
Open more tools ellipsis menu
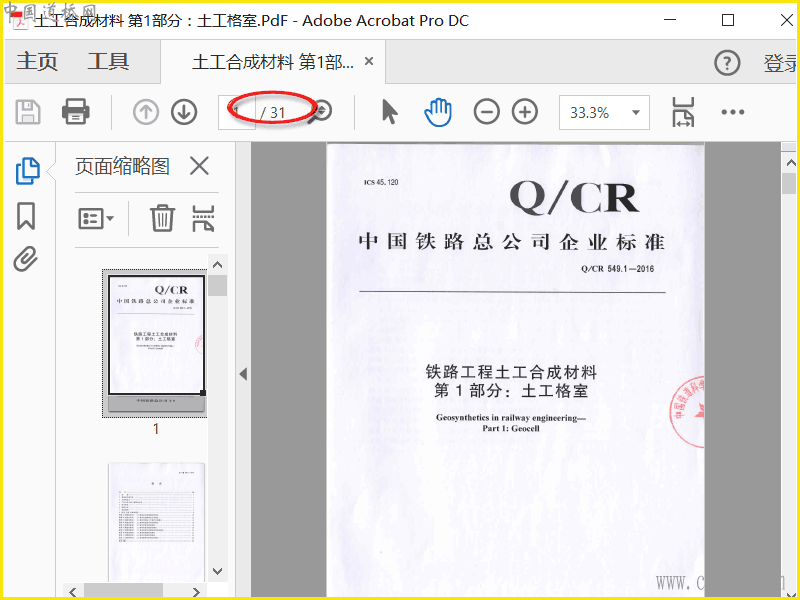(x=733, y=112)
